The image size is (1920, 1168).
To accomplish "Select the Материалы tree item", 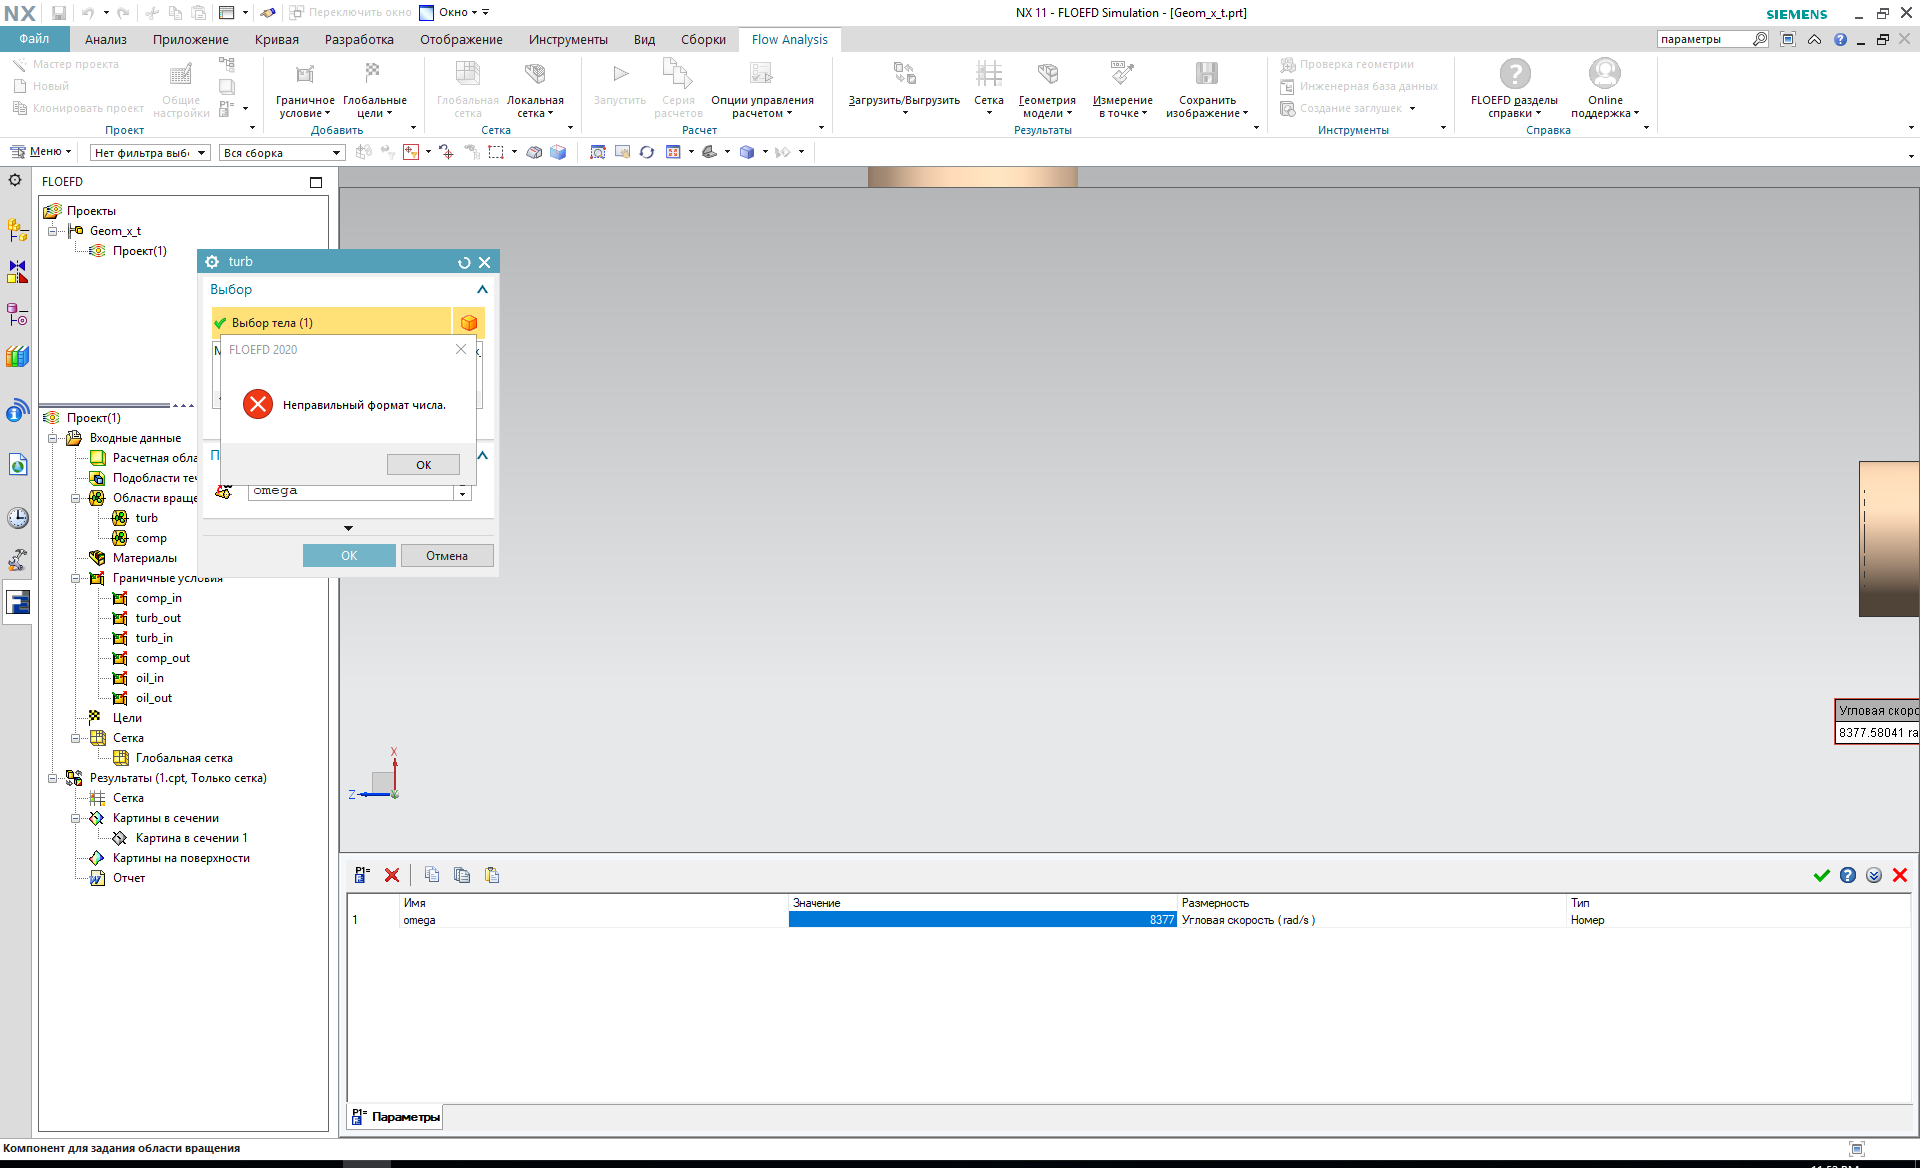I will [x=144, y=558].
